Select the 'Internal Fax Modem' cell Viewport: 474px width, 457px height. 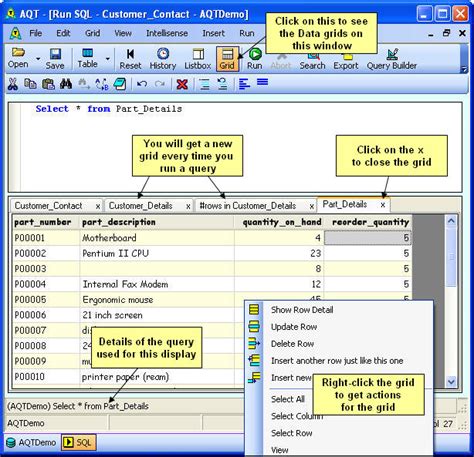click(x=157, y=284)
